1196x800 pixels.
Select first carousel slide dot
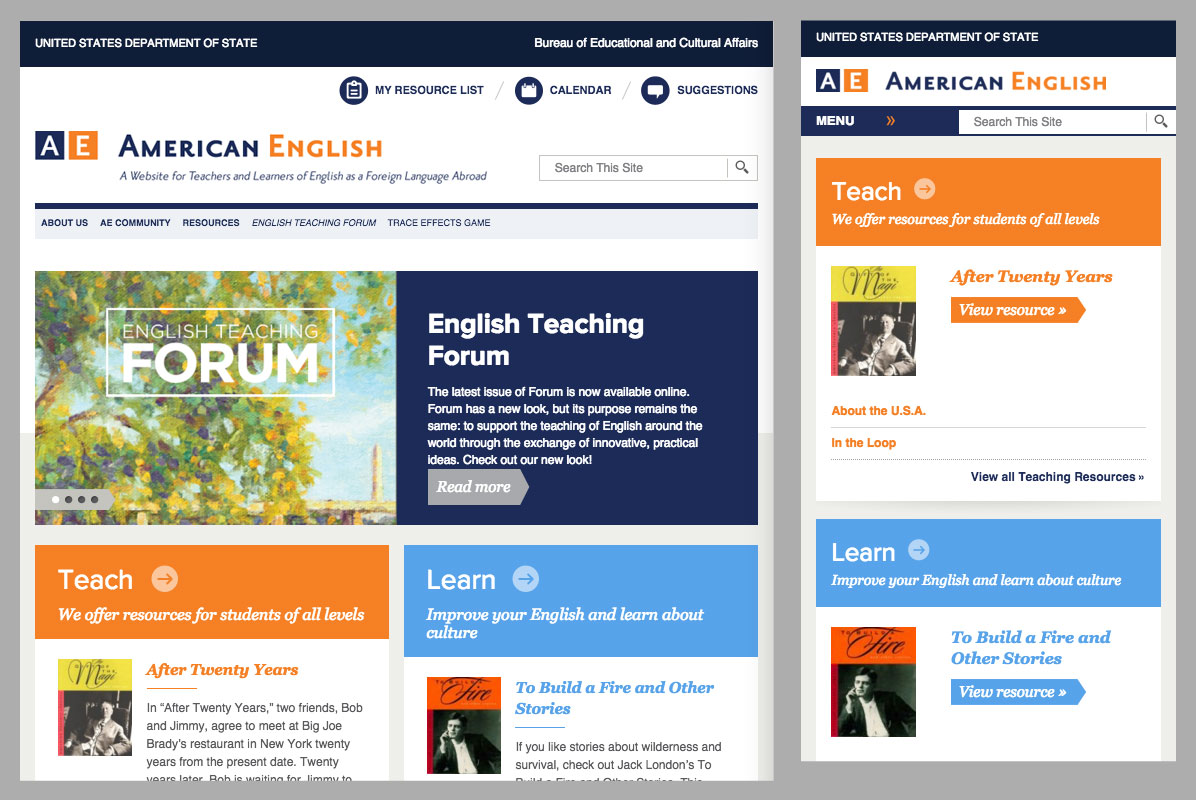56,500
